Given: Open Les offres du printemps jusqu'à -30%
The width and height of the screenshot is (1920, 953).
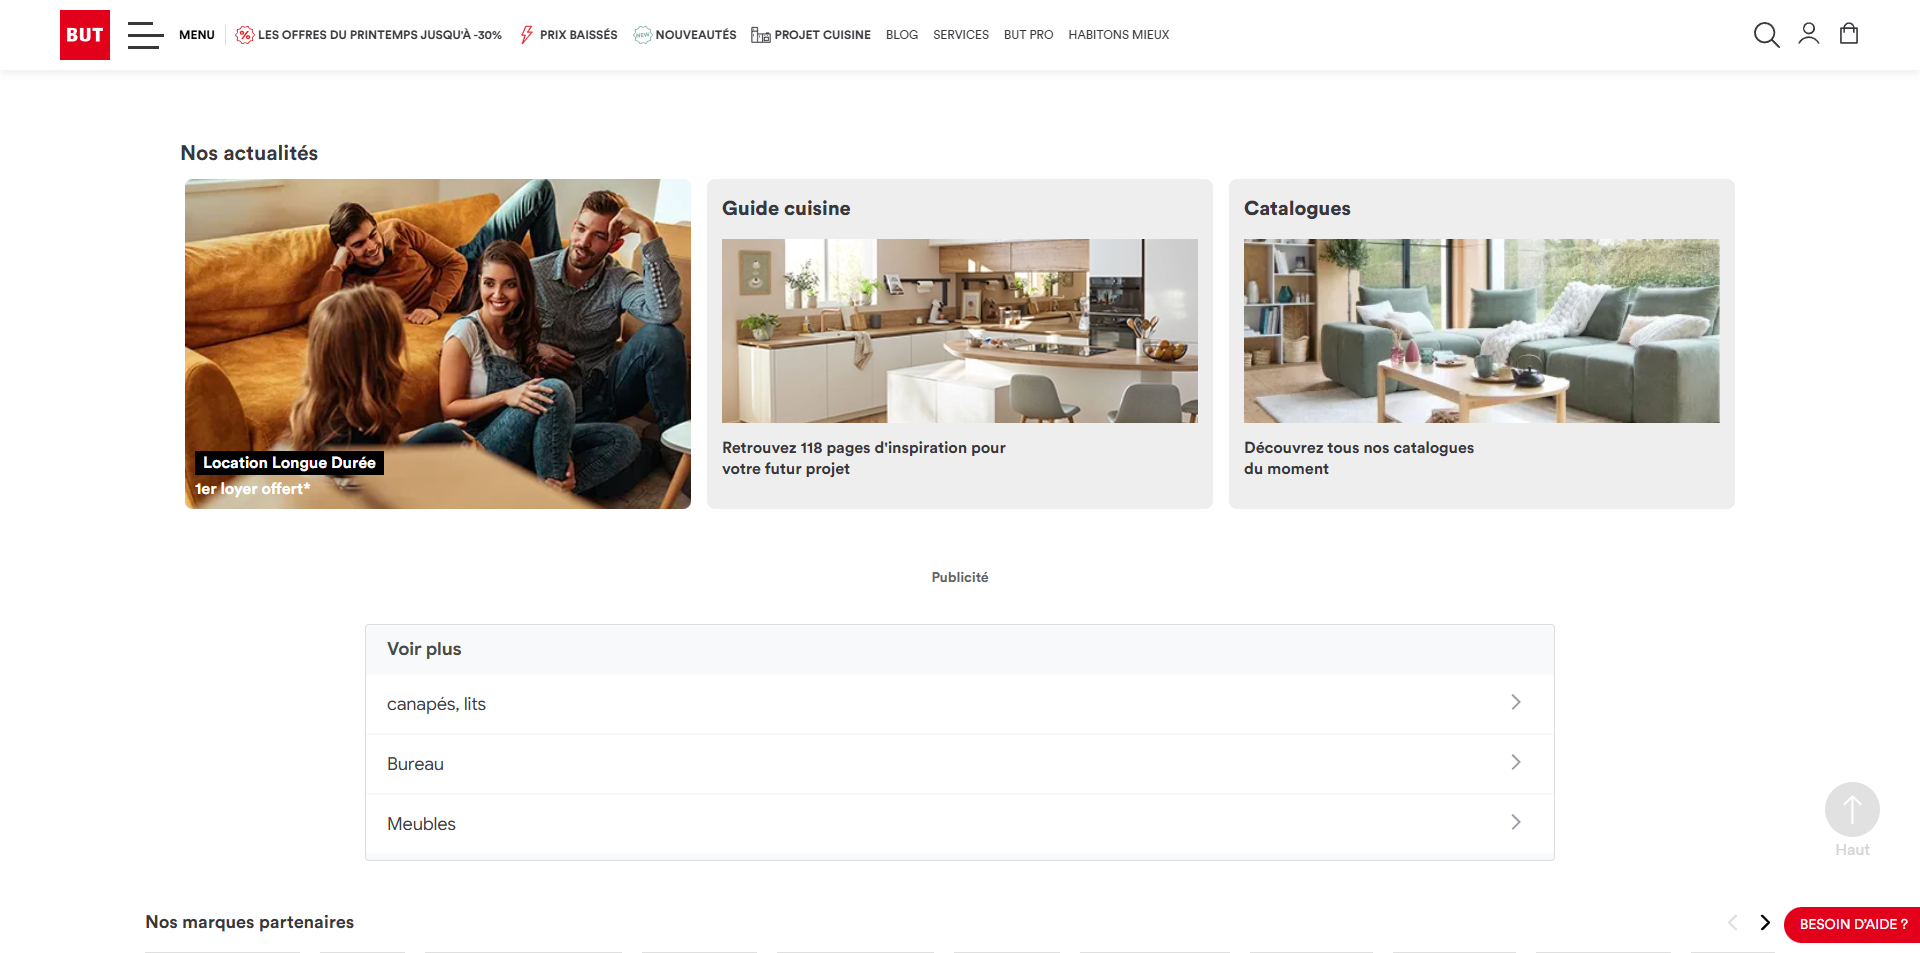Looking at the screenshot, I should pyautogui.click(x=380, y=35).
